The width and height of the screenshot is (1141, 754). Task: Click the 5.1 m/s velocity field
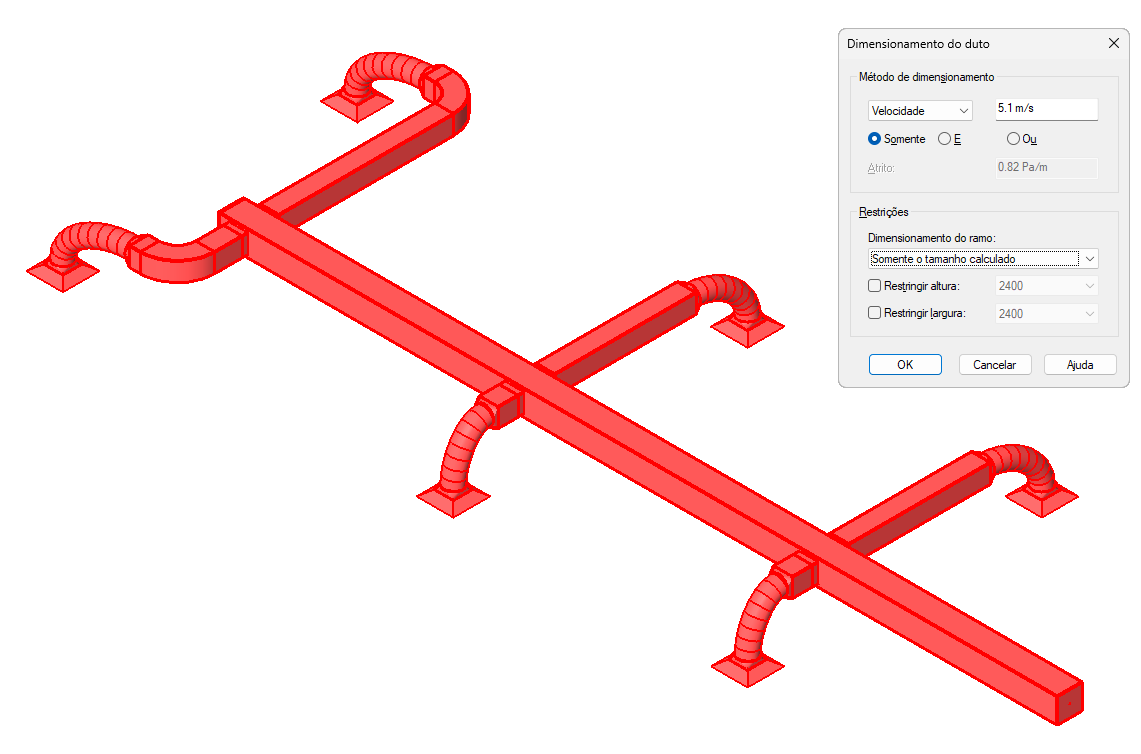[1046, 108]
